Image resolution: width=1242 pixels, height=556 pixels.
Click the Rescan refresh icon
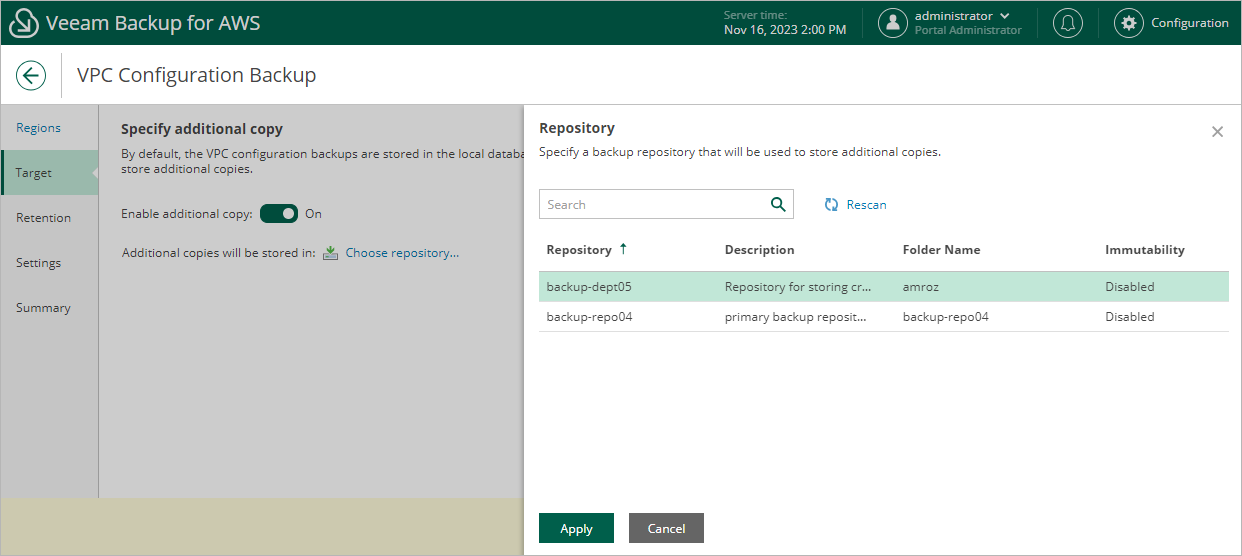pyautogui.click(x=831, y=204)
